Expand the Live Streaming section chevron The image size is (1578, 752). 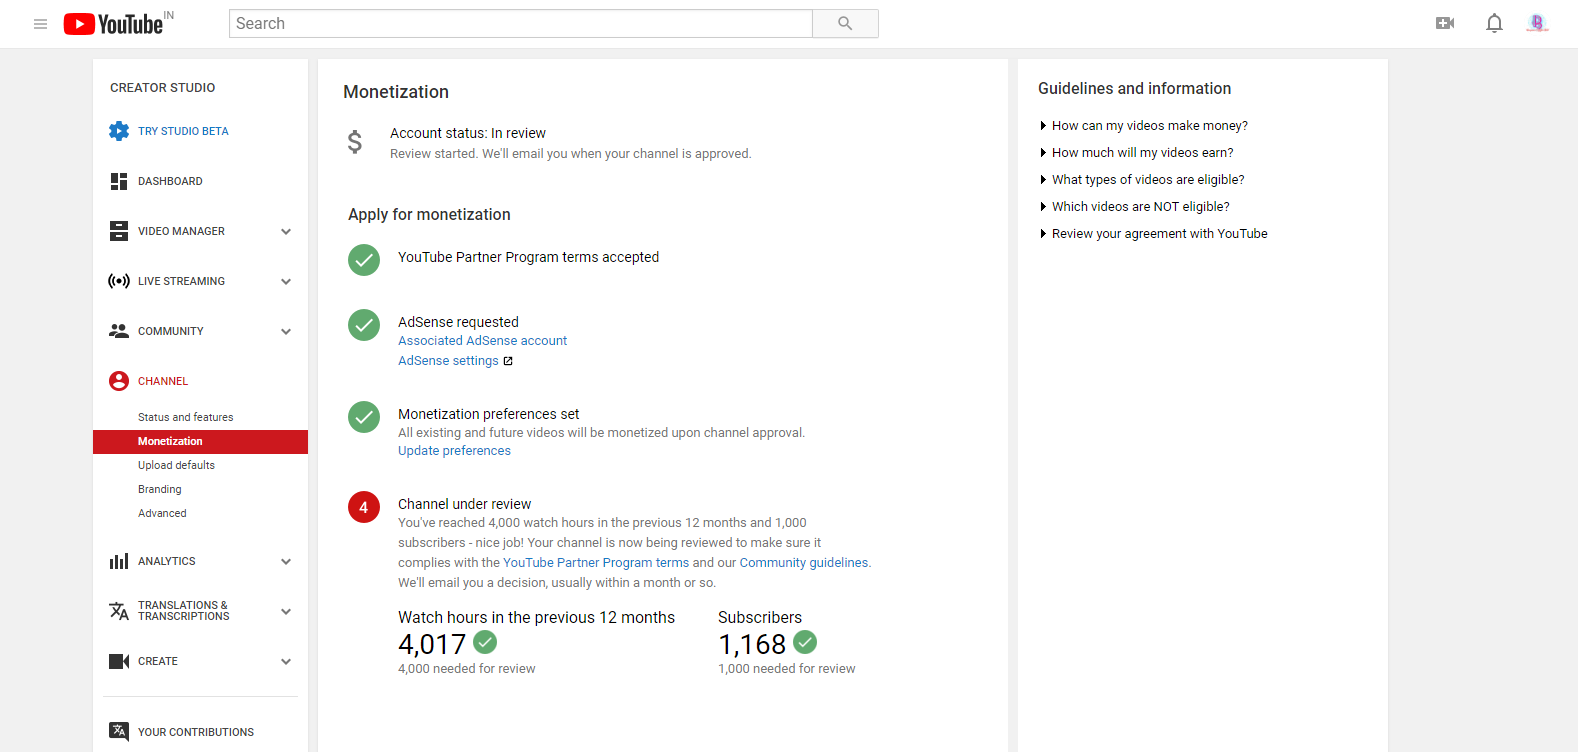[286, 281]
